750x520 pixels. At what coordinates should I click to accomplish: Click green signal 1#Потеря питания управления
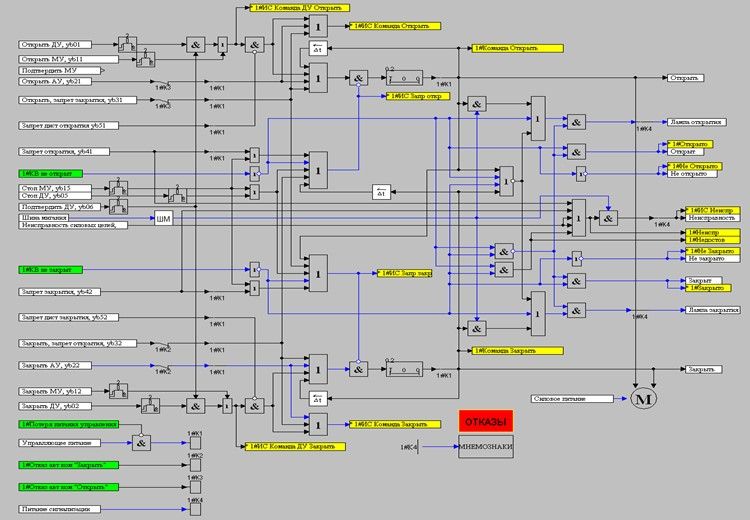[x=68, y=424]
